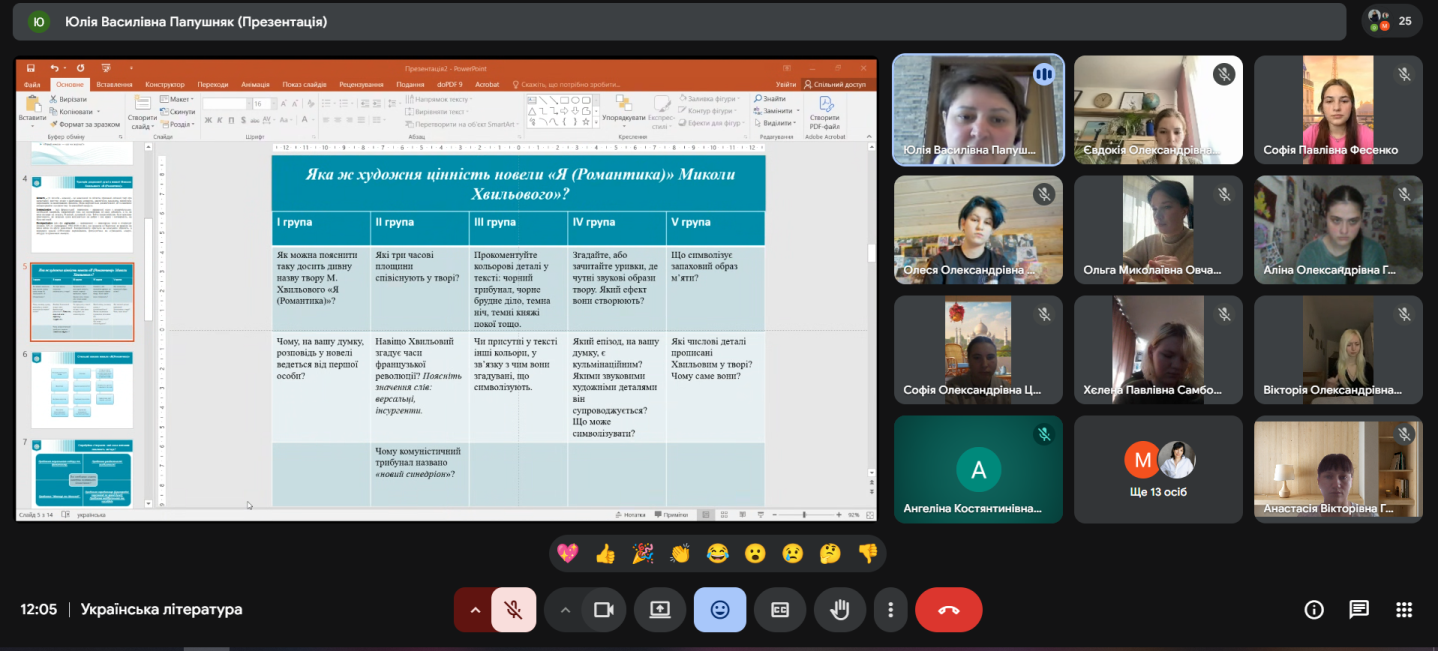Toggle the camera on or off
1438x651 pixels.
pos(603,610)
